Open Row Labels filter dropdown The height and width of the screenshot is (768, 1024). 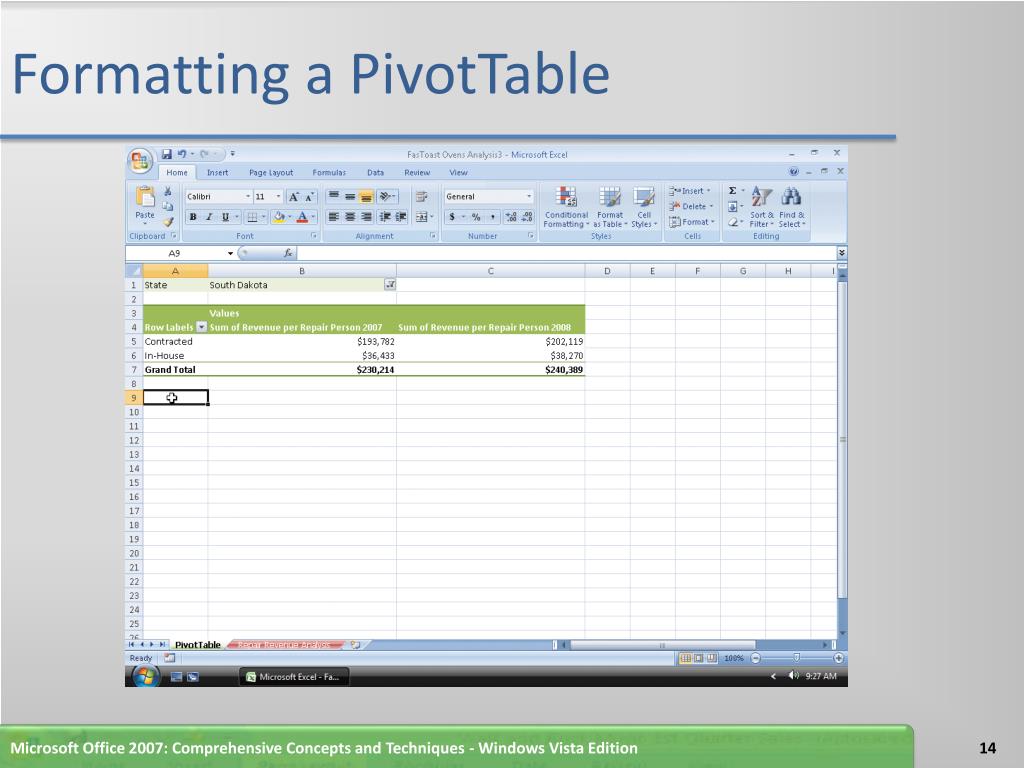pyautogui.click(x=202, y=327)
